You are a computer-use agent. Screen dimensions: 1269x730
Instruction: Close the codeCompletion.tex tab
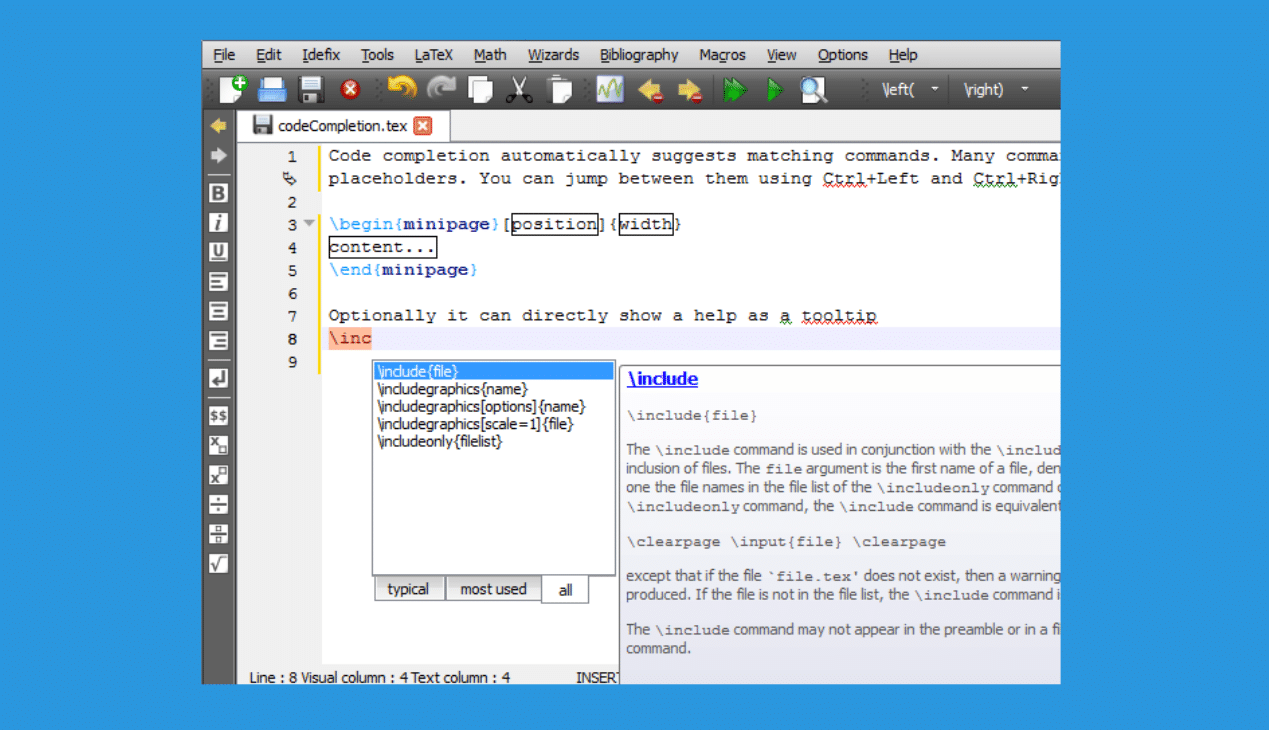coord(423,126)
